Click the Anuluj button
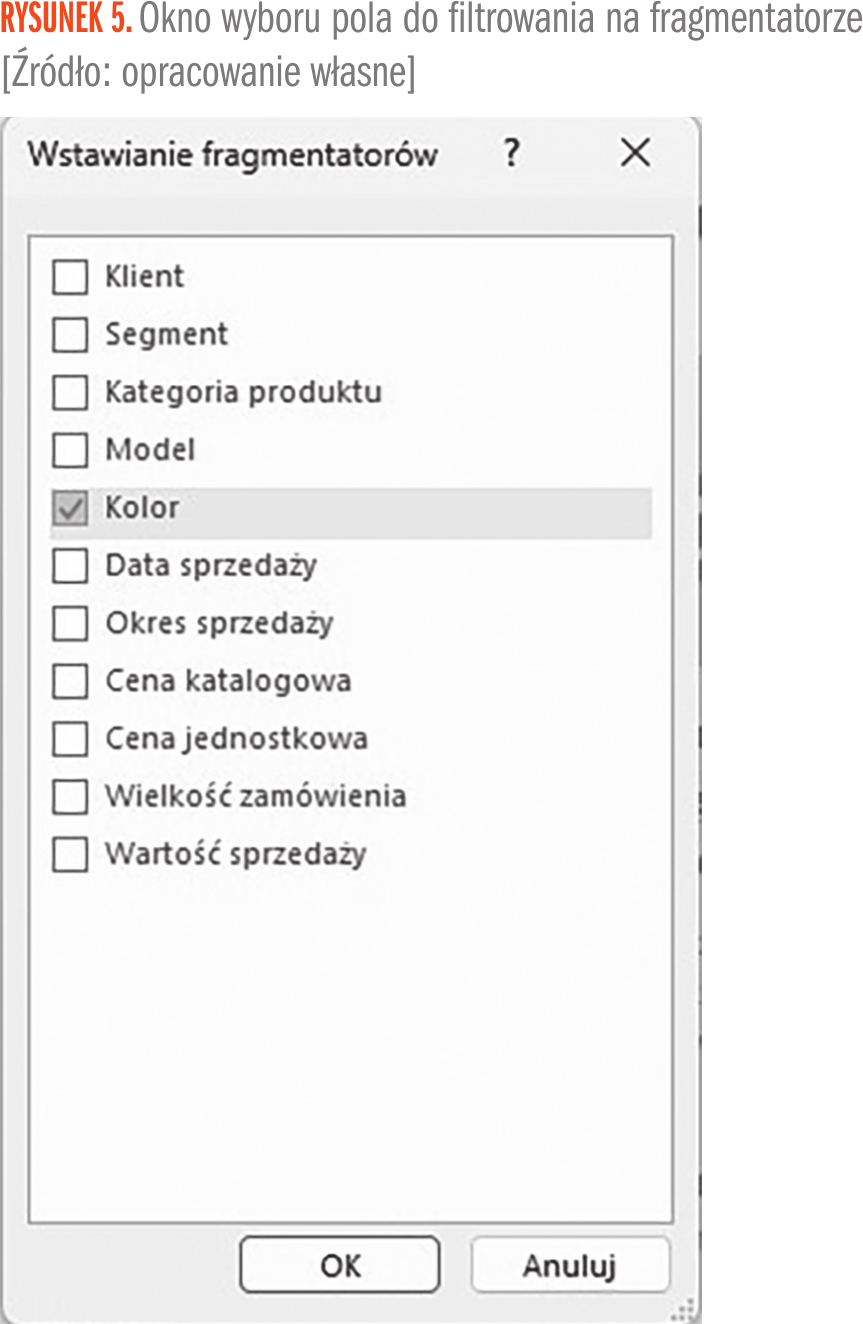 pos(569,1265)
